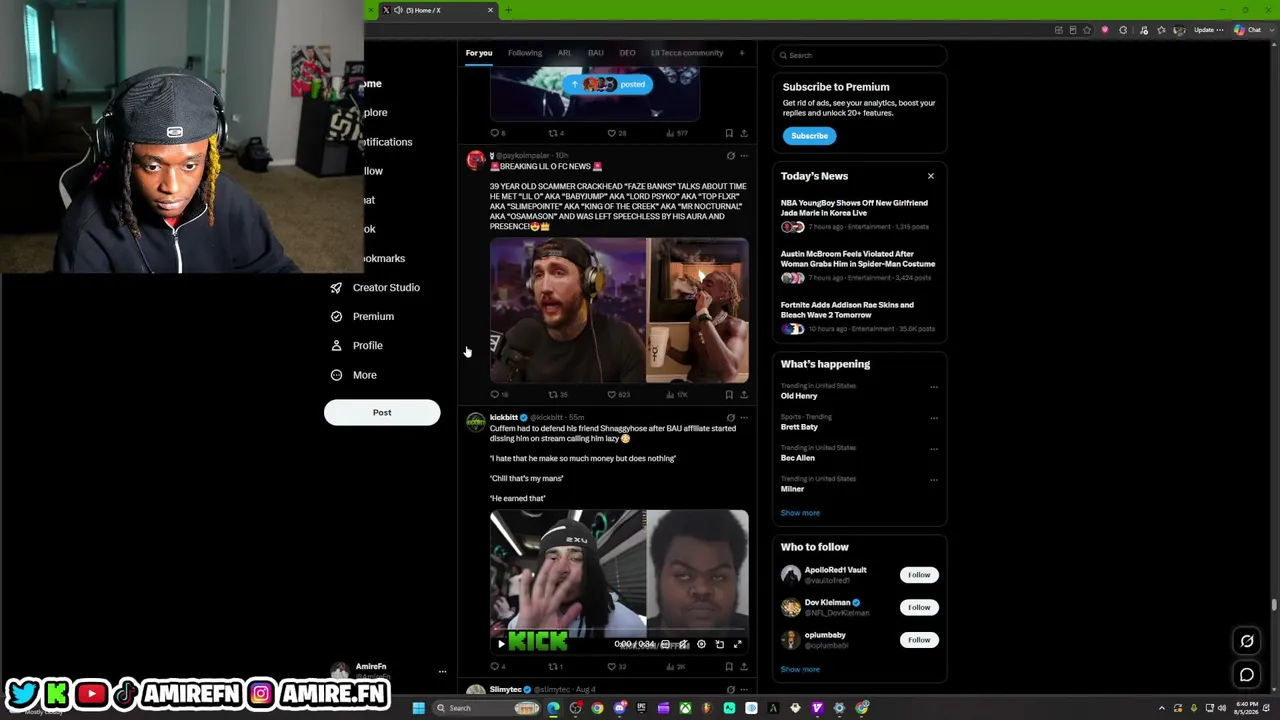Open the DEO timeline tab
This screenshot has width=1280, height=720.
[x=627, y=53]
